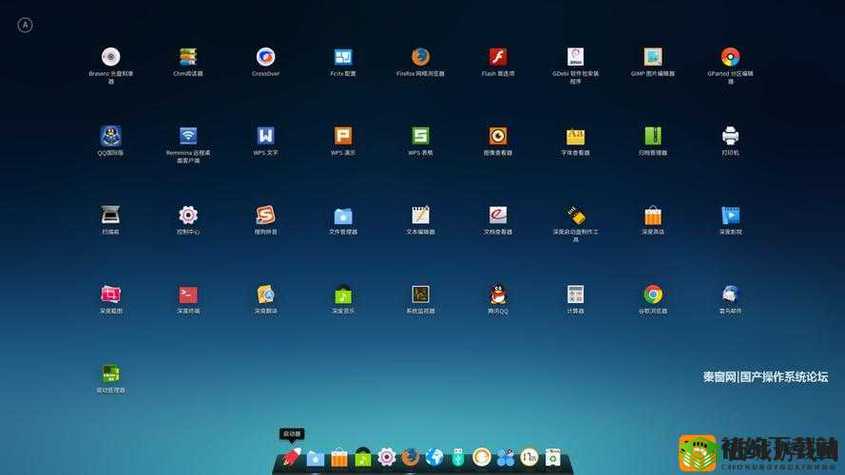Image resolution: width=845 pixels, height=475 pixels.
Task: Open Control Center gear in grid
Action: [x=188, y=215]
